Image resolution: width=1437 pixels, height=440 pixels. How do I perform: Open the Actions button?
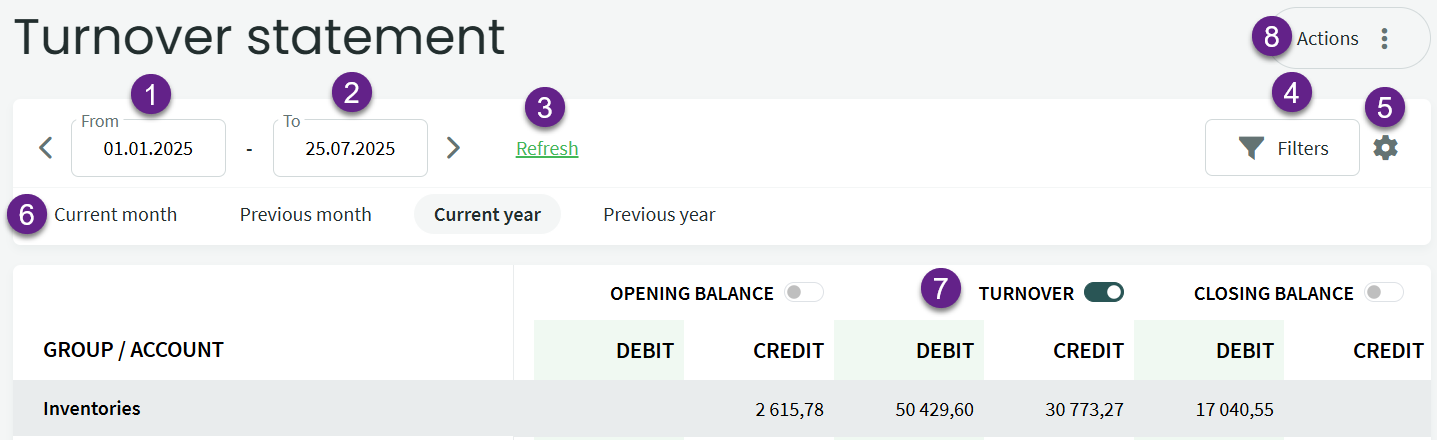tap(1328, 39)
